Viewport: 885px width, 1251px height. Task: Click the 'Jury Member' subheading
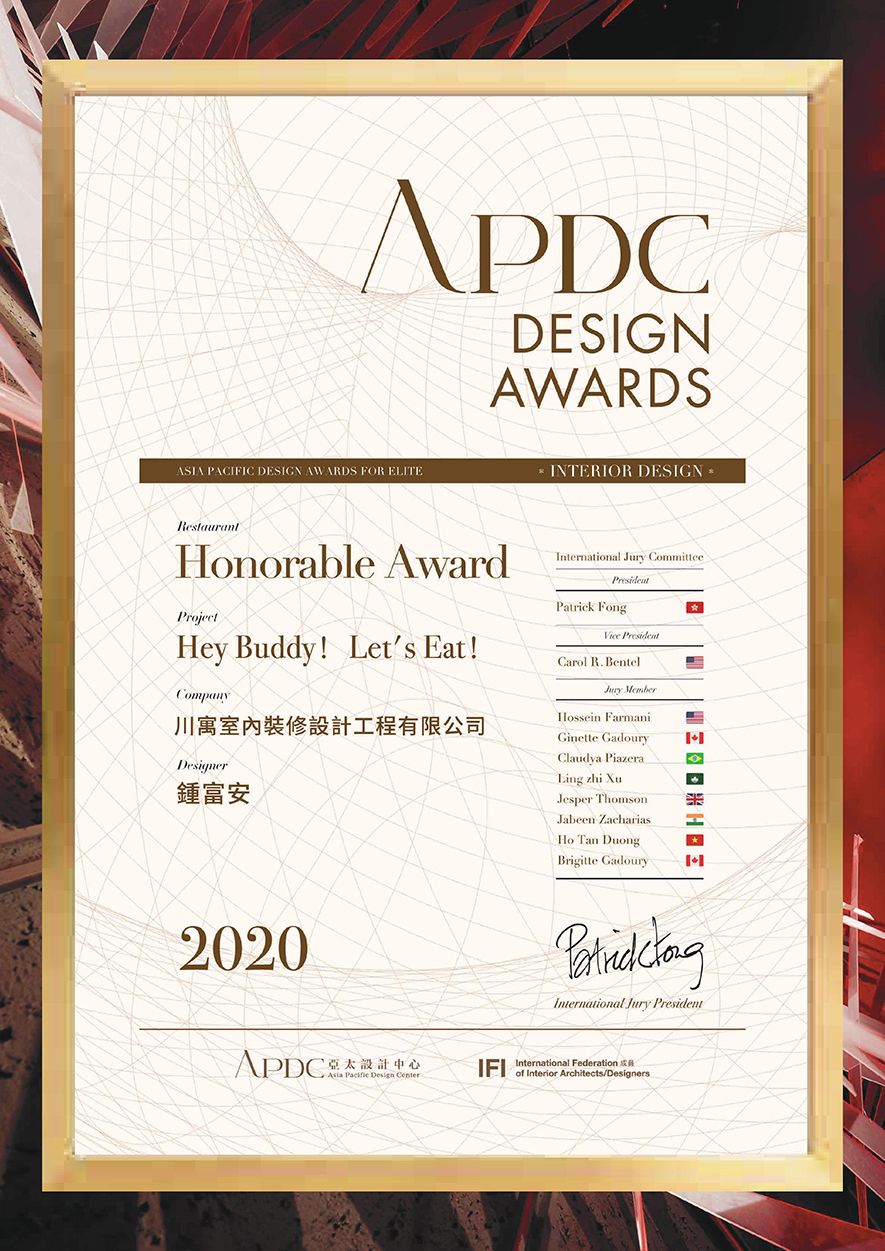pyautogui.click(x=630, y=690)
